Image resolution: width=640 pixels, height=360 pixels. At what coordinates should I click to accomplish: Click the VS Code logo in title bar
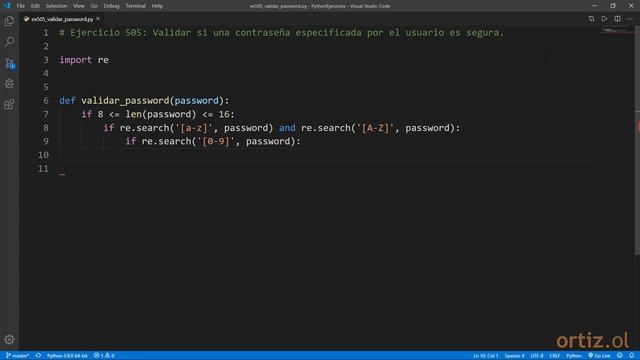[7, 6]
